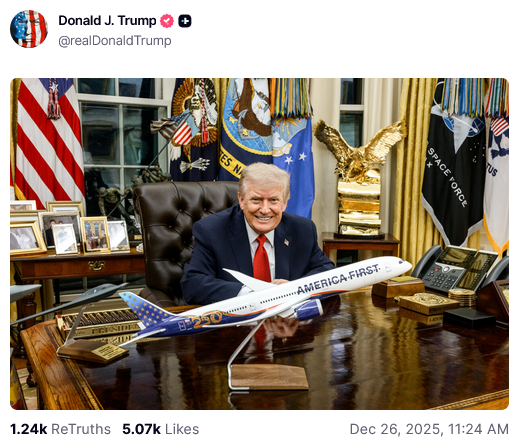Click the America First text on plane

(x=338, y=279)
